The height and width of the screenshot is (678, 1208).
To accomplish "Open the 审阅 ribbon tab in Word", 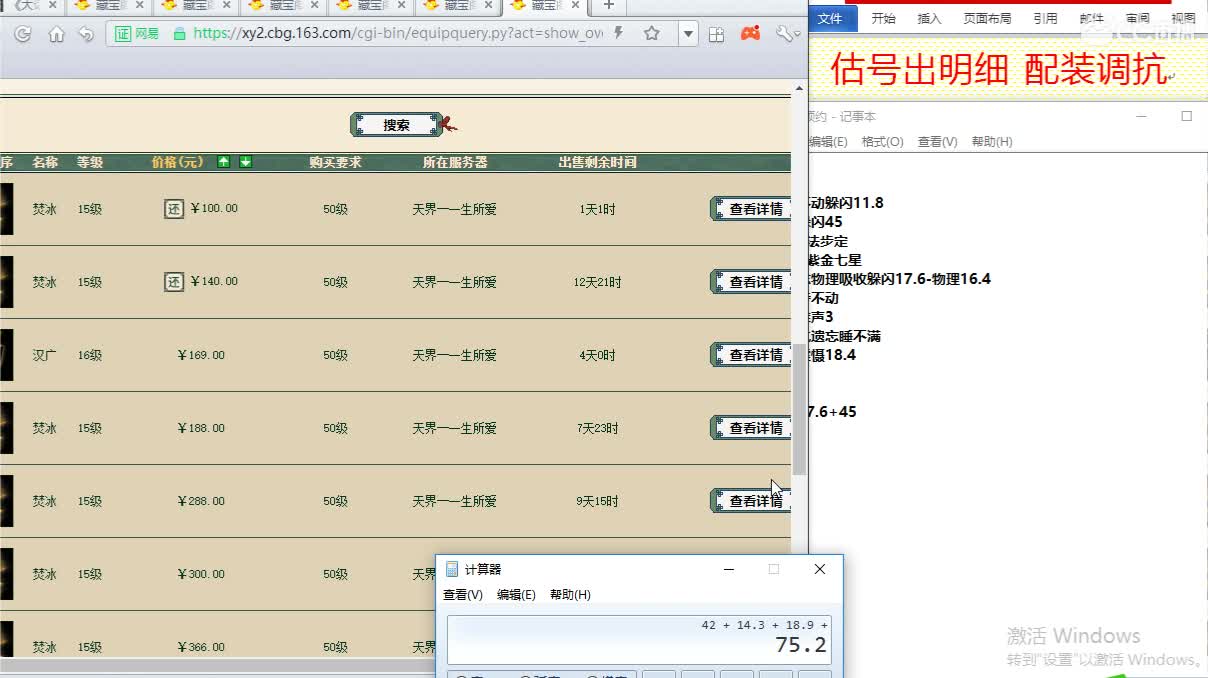I will coord(1137,18).
